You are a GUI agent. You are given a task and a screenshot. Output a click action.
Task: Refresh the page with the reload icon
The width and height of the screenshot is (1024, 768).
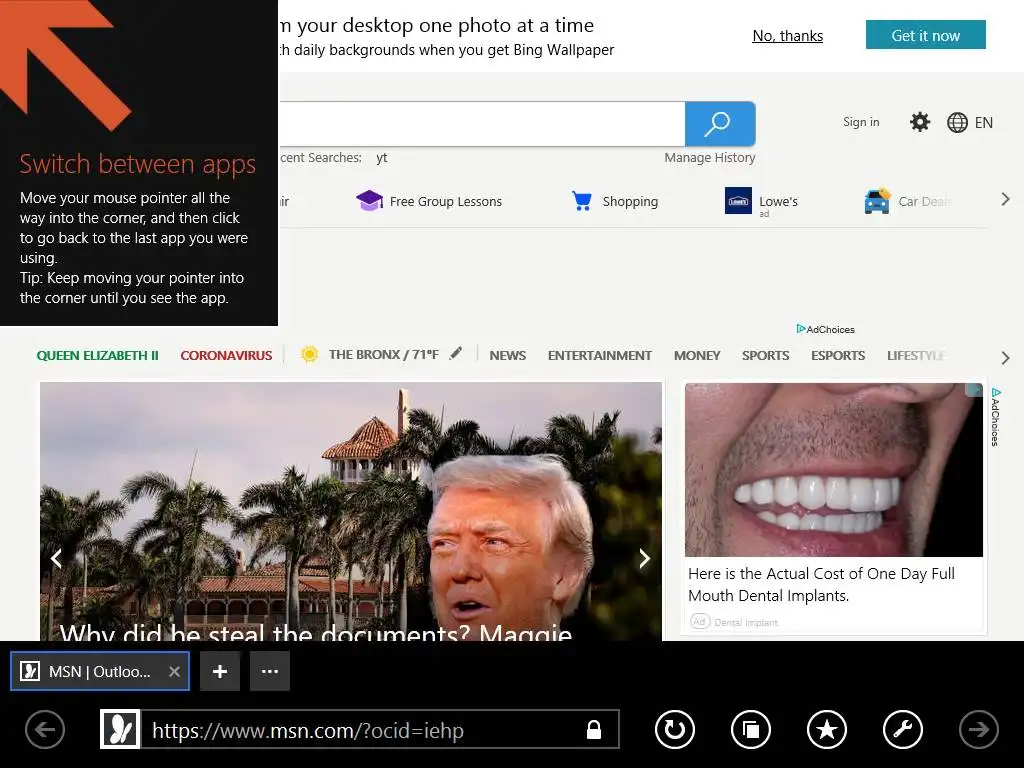[x=675, y=729]
